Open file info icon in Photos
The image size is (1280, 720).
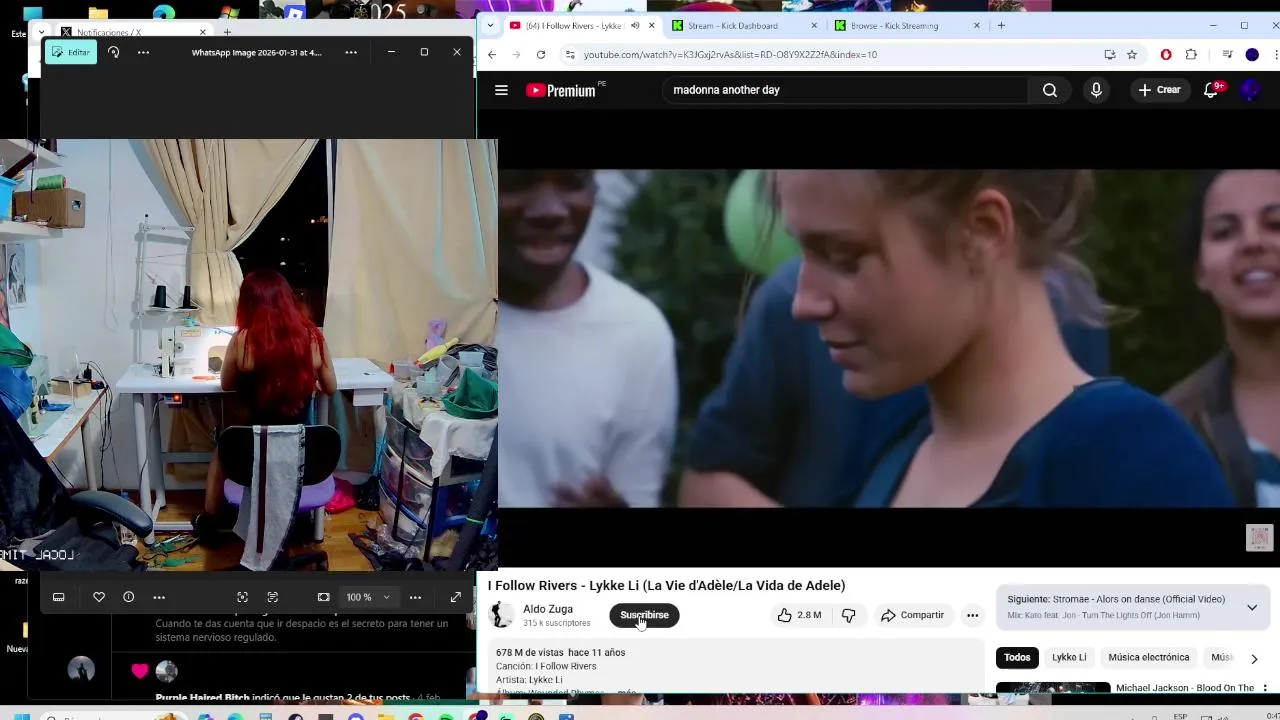point(129,597)
